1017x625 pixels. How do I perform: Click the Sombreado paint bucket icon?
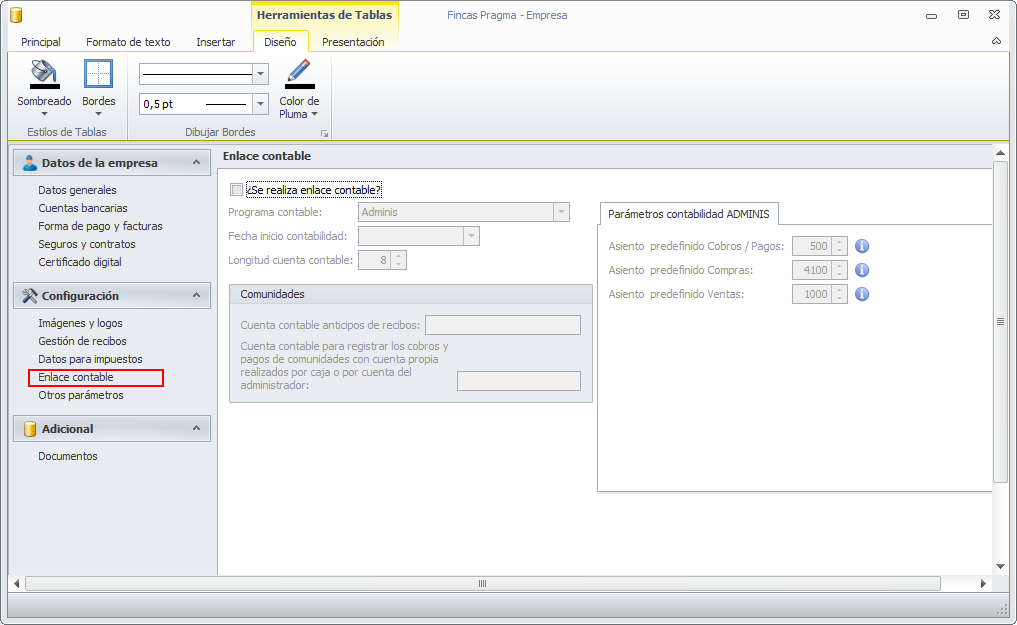point(44,75)
